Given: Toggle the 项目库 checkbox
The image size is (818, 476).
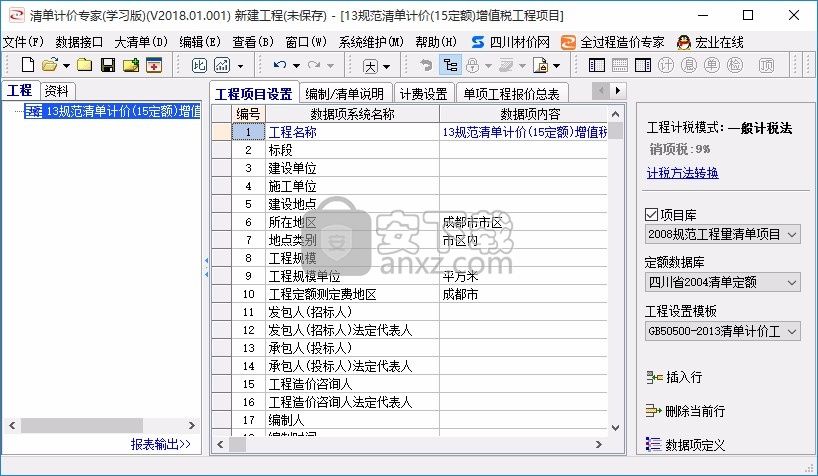Looking at the screenshot, I should click(x=651, y=215).
